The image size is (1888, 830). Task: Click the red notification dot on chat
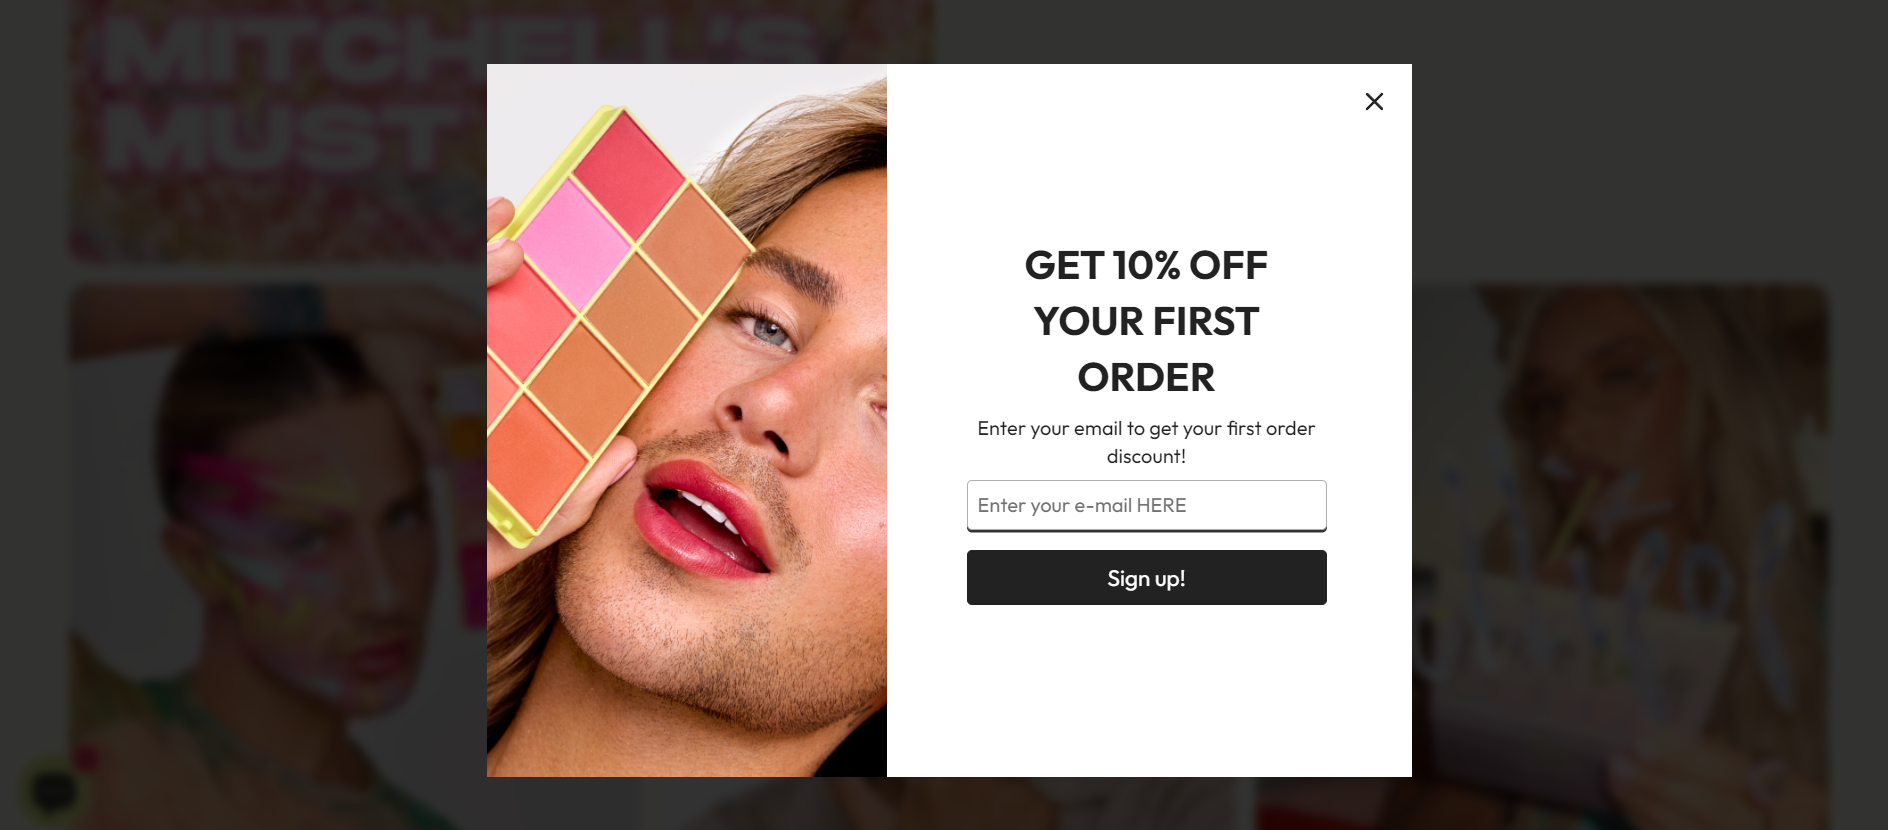point(86,758)
